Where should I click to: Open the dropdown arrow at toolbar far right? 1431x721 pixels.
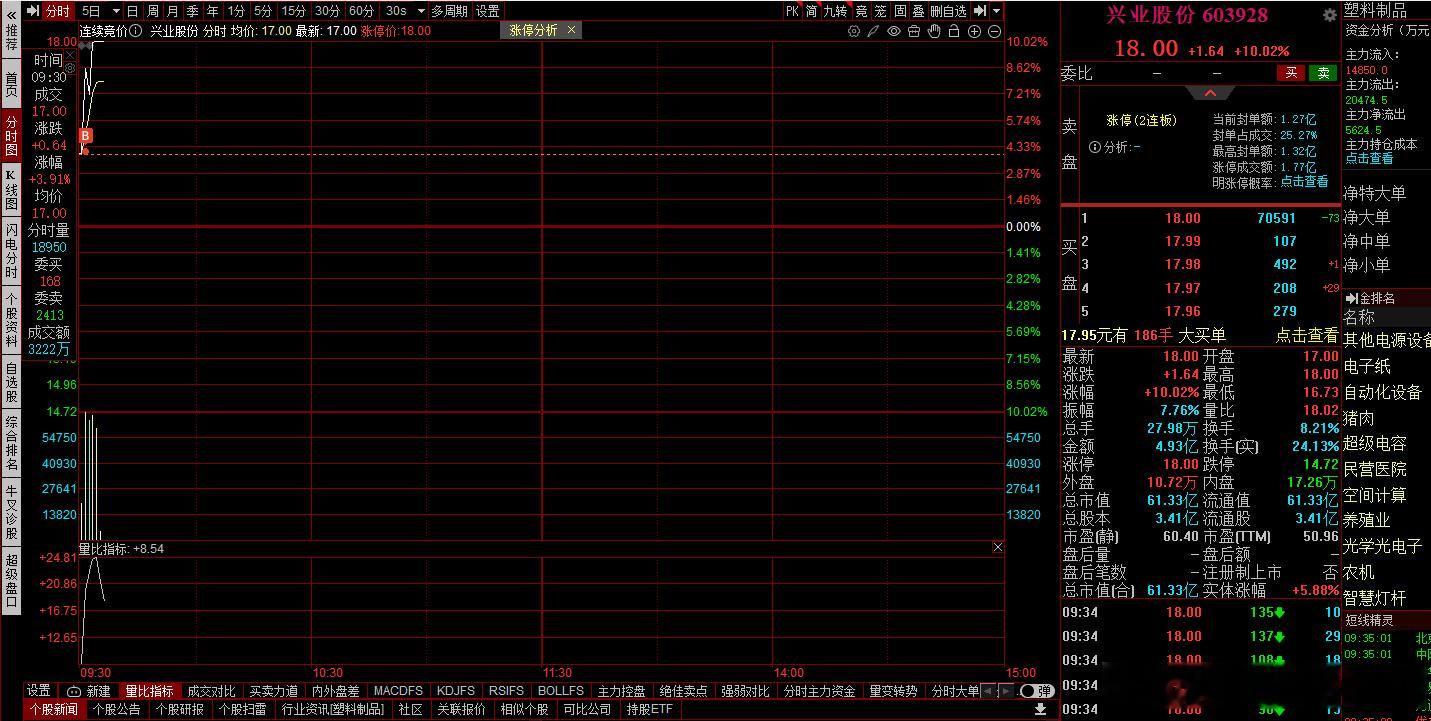point(997,11)
